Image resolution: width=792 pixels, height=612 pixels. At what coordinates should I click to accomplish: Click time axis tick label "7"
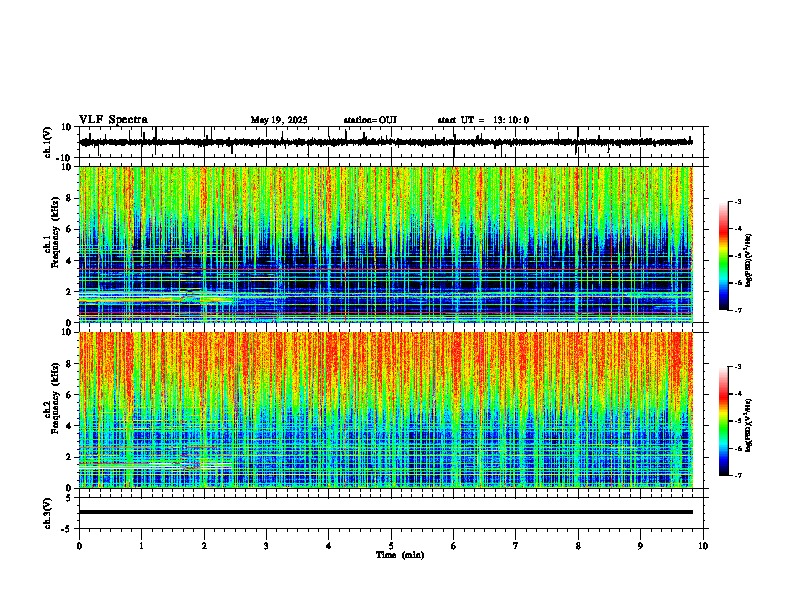pyautogui.click(x=516, y=546)
